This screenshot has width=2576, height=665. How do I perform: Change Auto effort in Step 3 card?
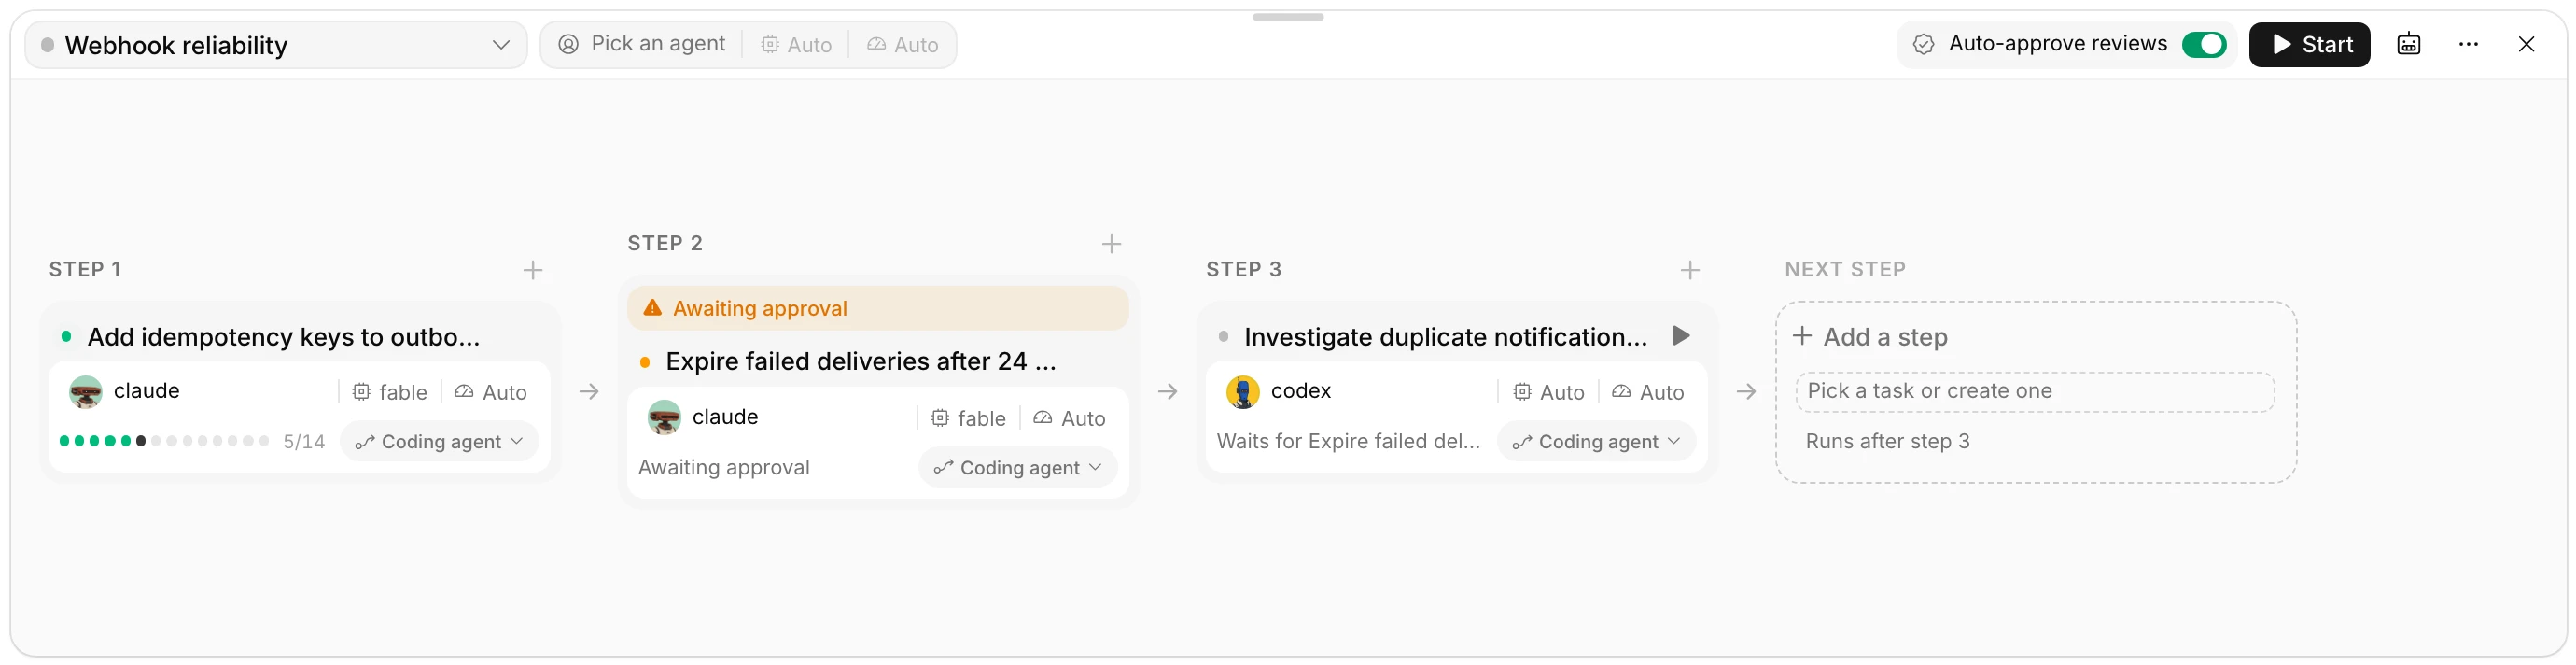1648,392
